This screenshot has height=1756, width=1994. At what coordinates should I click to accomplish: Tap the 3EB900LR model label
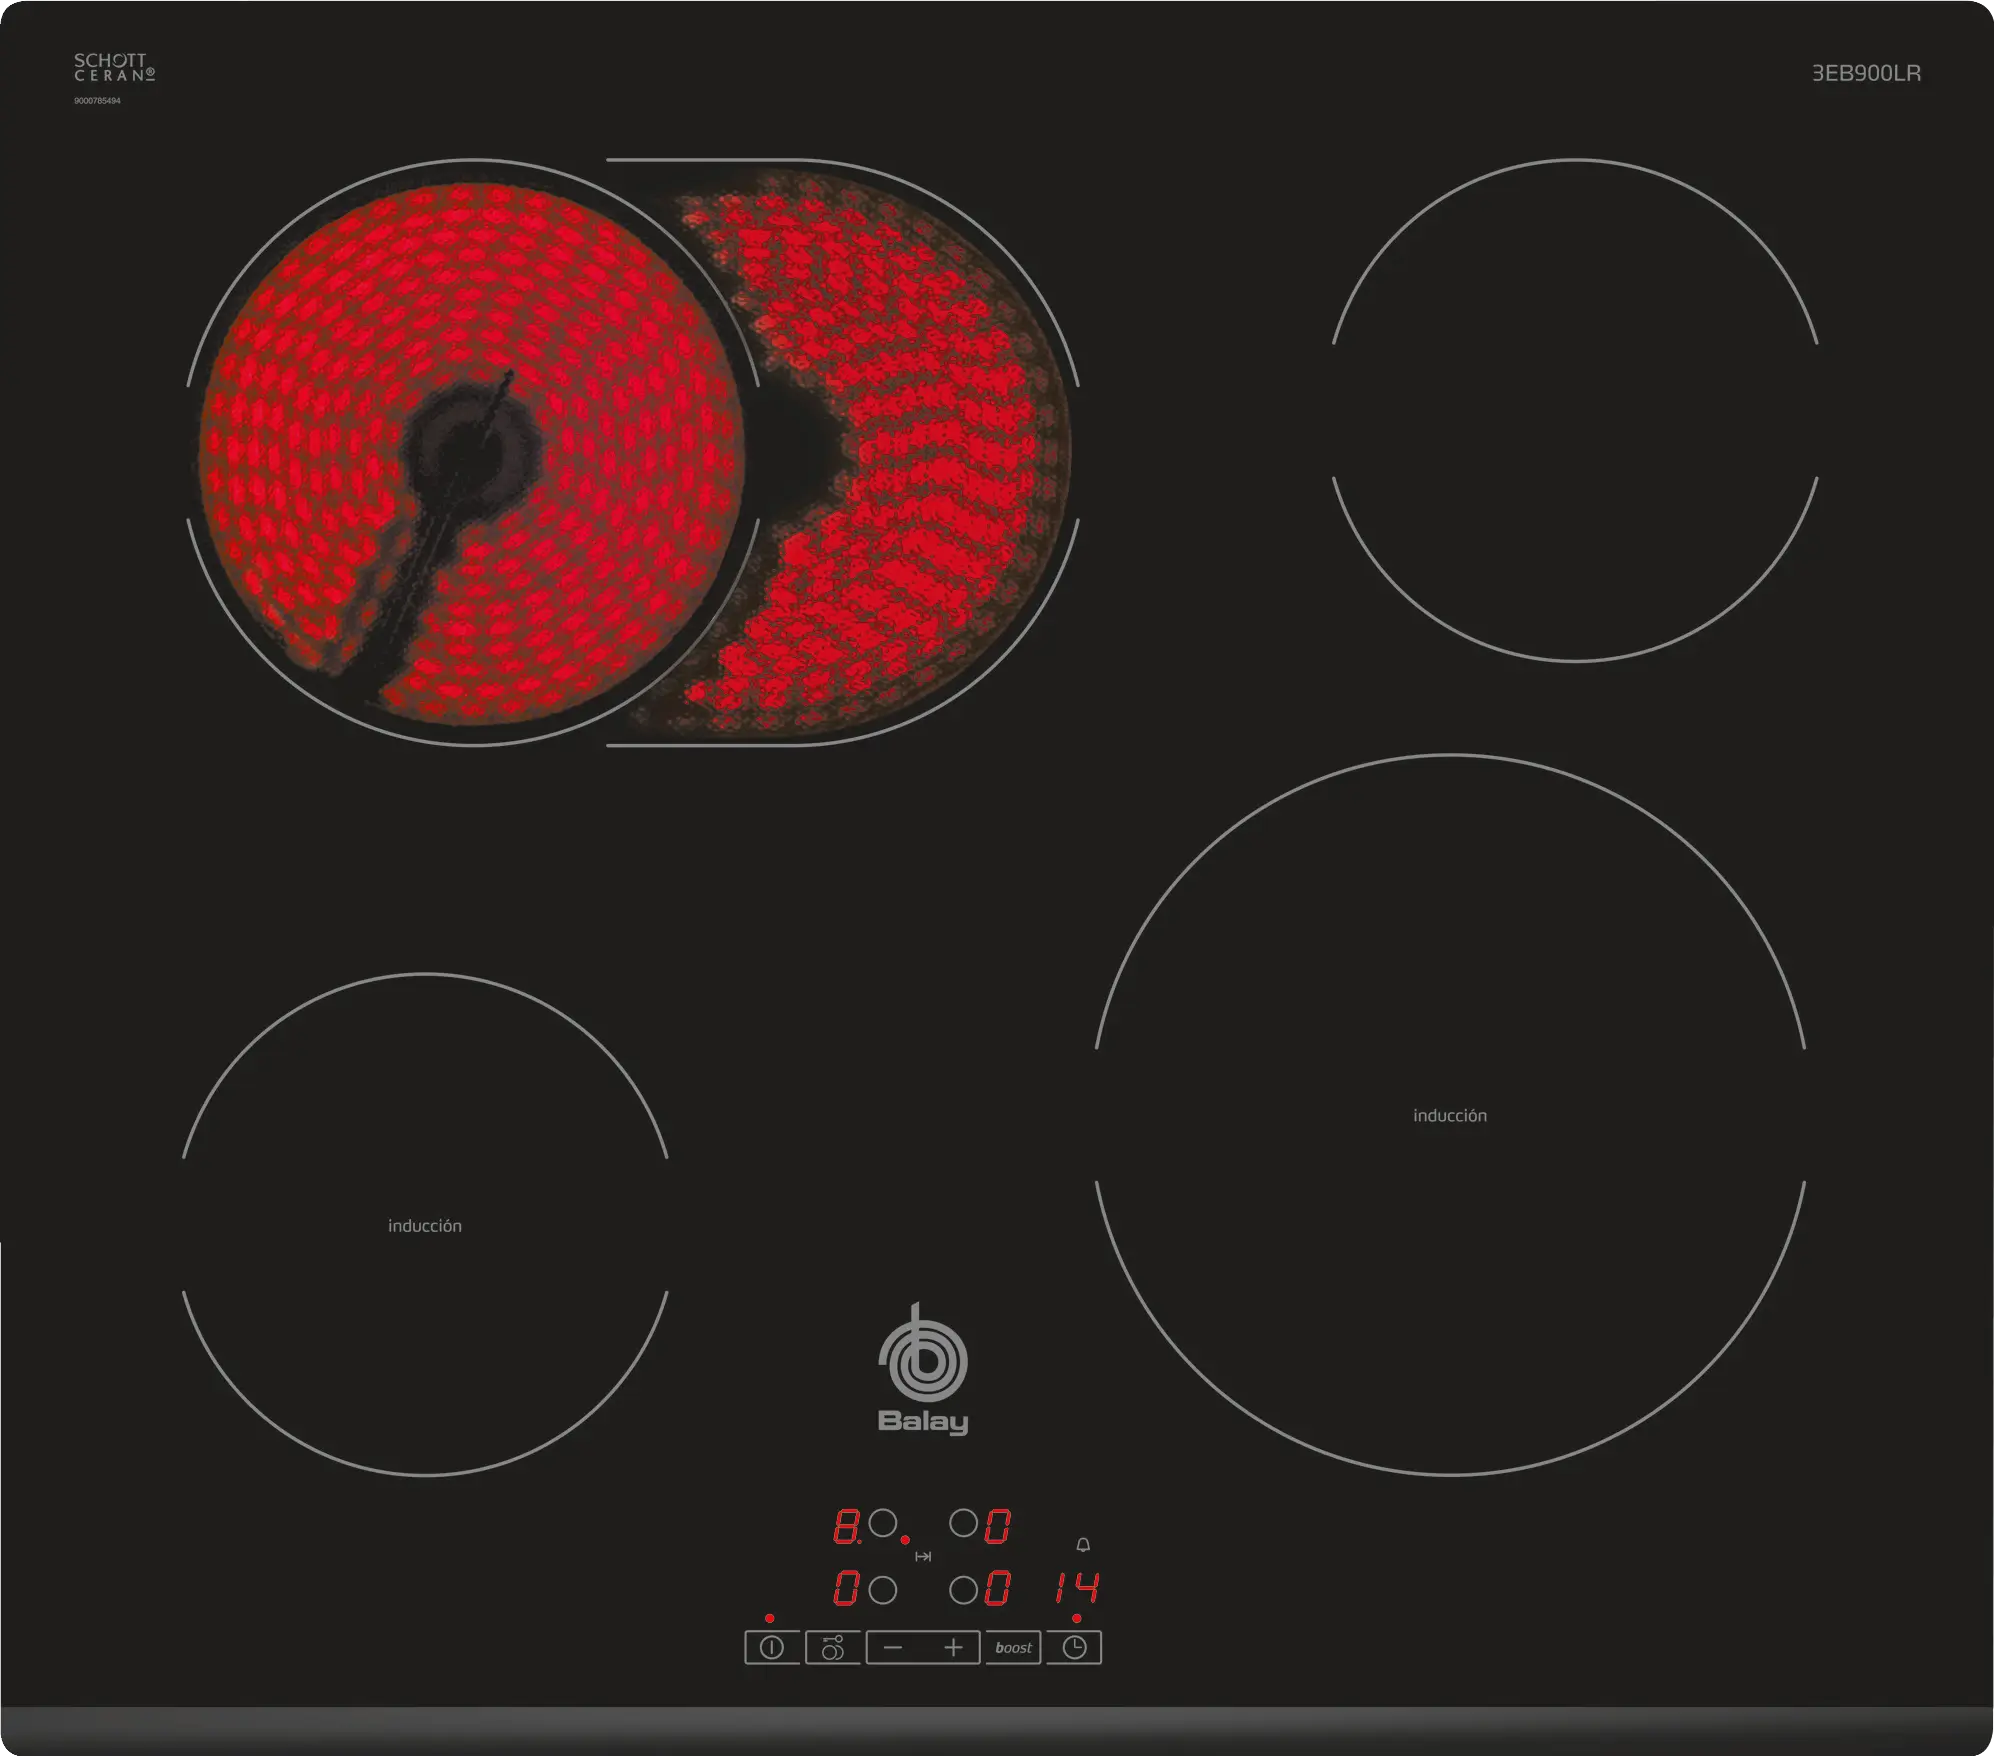[x=1866, y=73]
